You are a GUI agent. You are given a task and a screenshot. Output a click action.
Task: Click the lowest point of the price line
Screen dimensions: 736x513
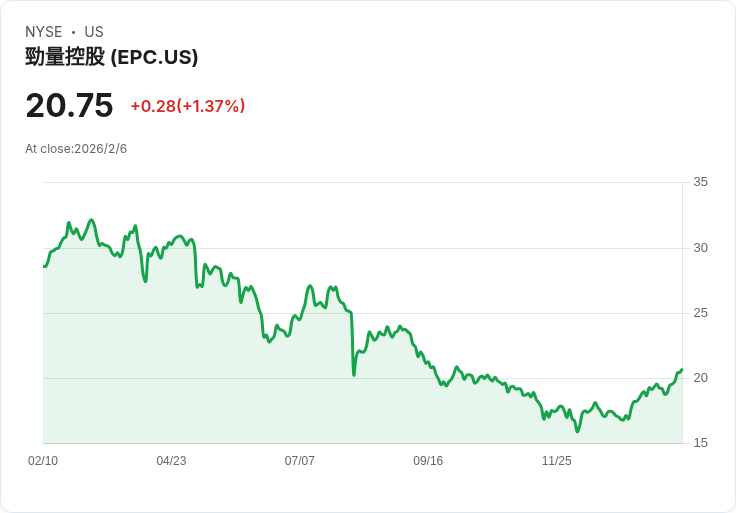click(x=577, y=431)
